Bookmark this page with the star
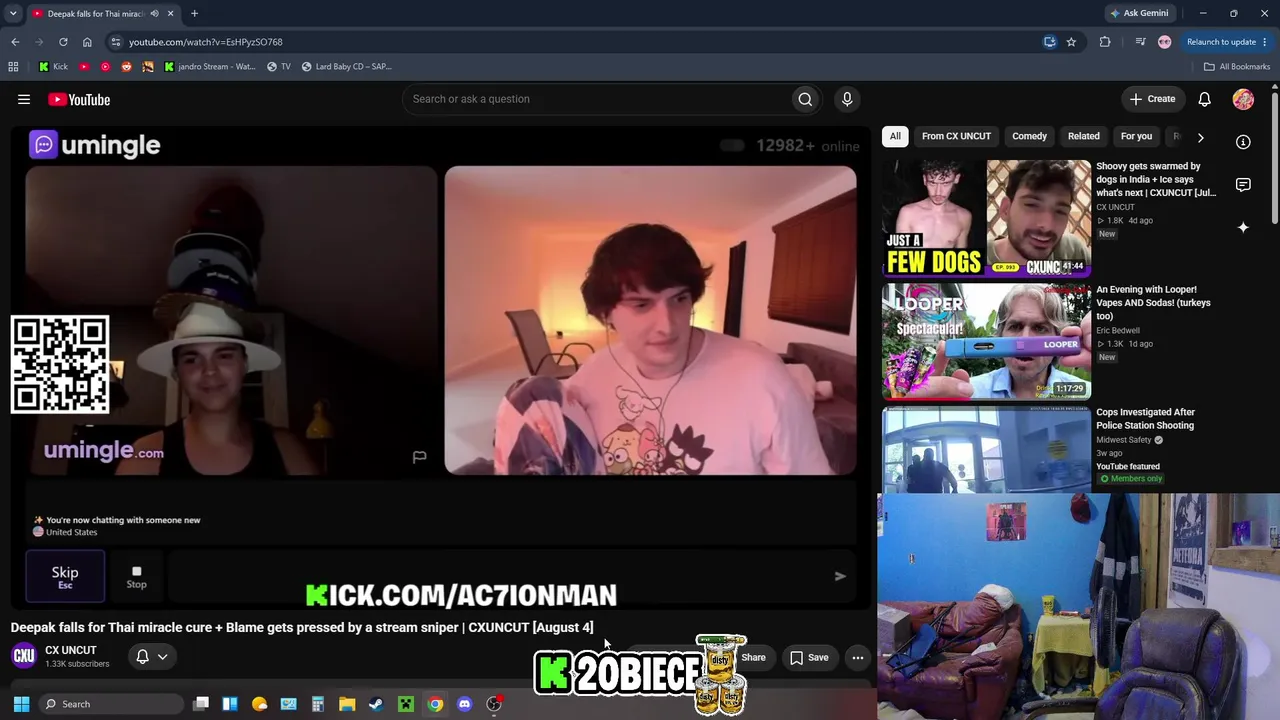Image resolution: width=1280 pixels, height=720 pixels. [1071, 42]
